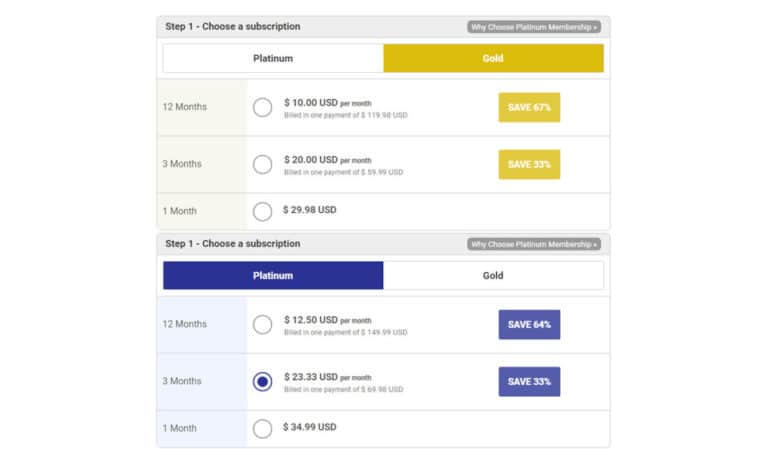Select Gold 12 Months radio option
Viewport: 768px width, 449px height.
[263, 107]
